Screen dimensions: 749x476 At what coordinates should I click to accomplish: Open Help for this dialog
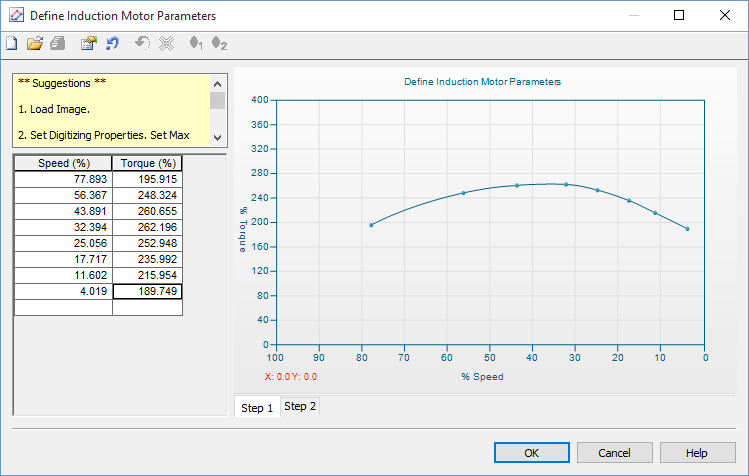697,453
